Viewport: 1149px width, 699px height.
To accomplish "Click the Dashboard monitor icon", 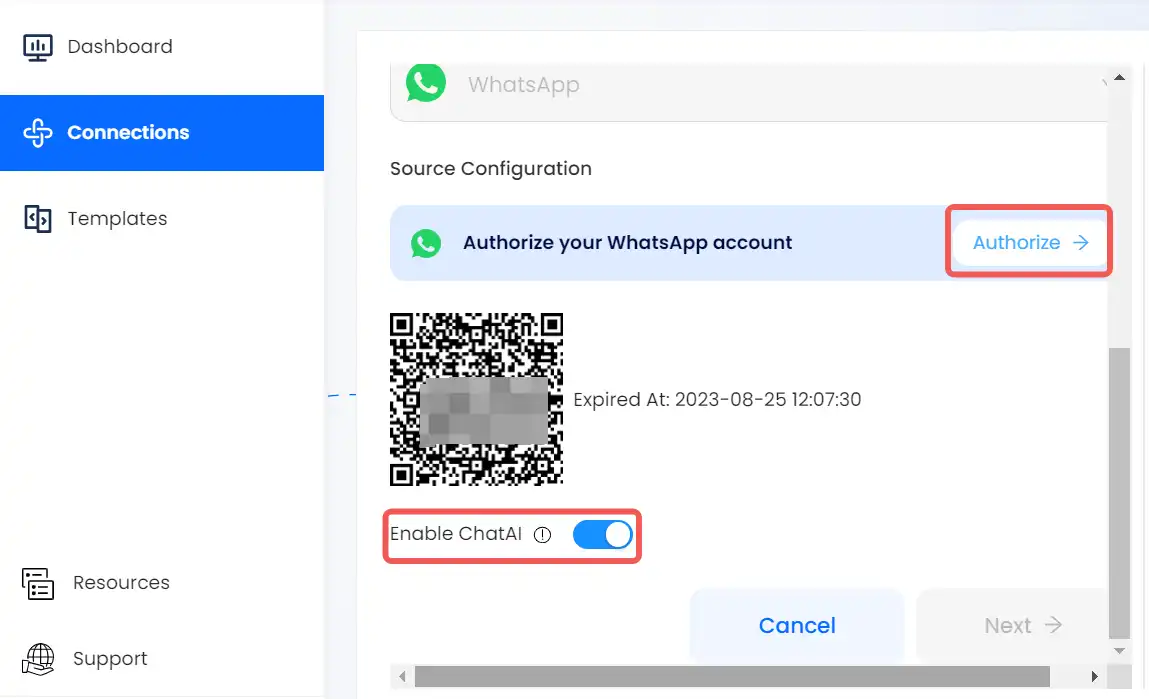I will pyautogui.click(x=37, y=48).
